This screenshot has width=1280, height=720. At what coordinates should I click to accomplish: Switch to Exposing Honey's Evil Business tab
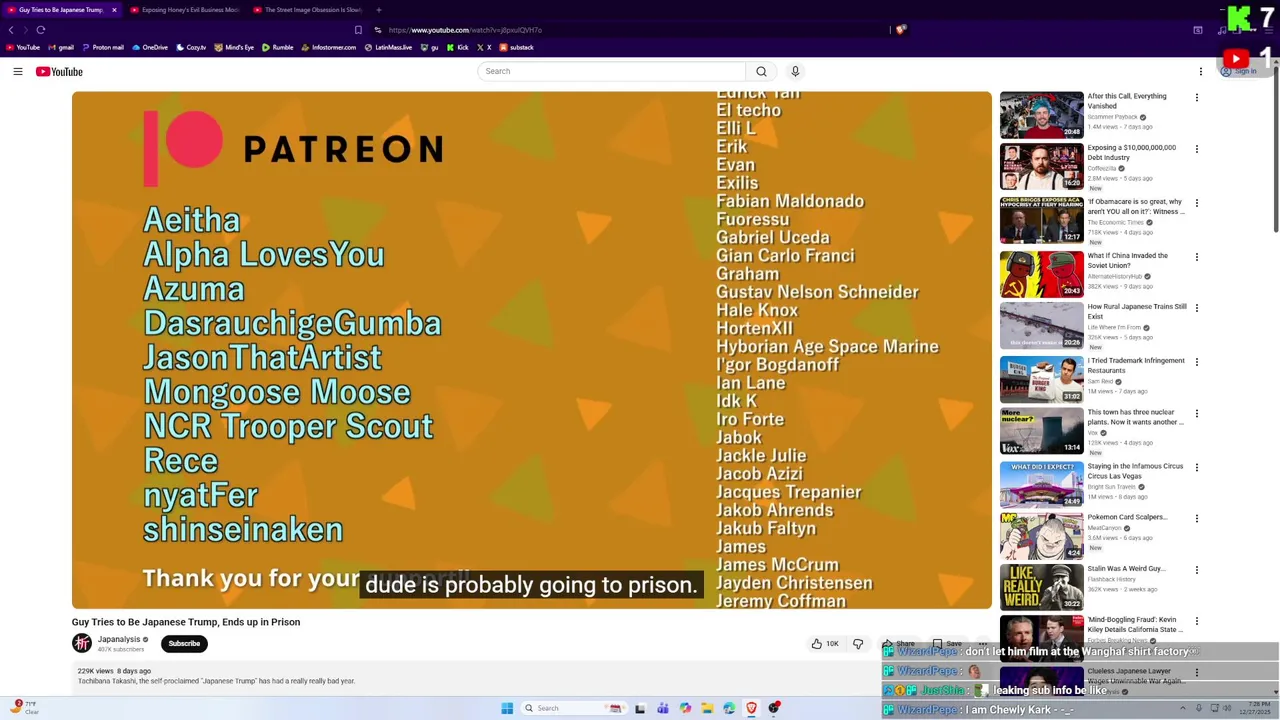pos(185,10)
